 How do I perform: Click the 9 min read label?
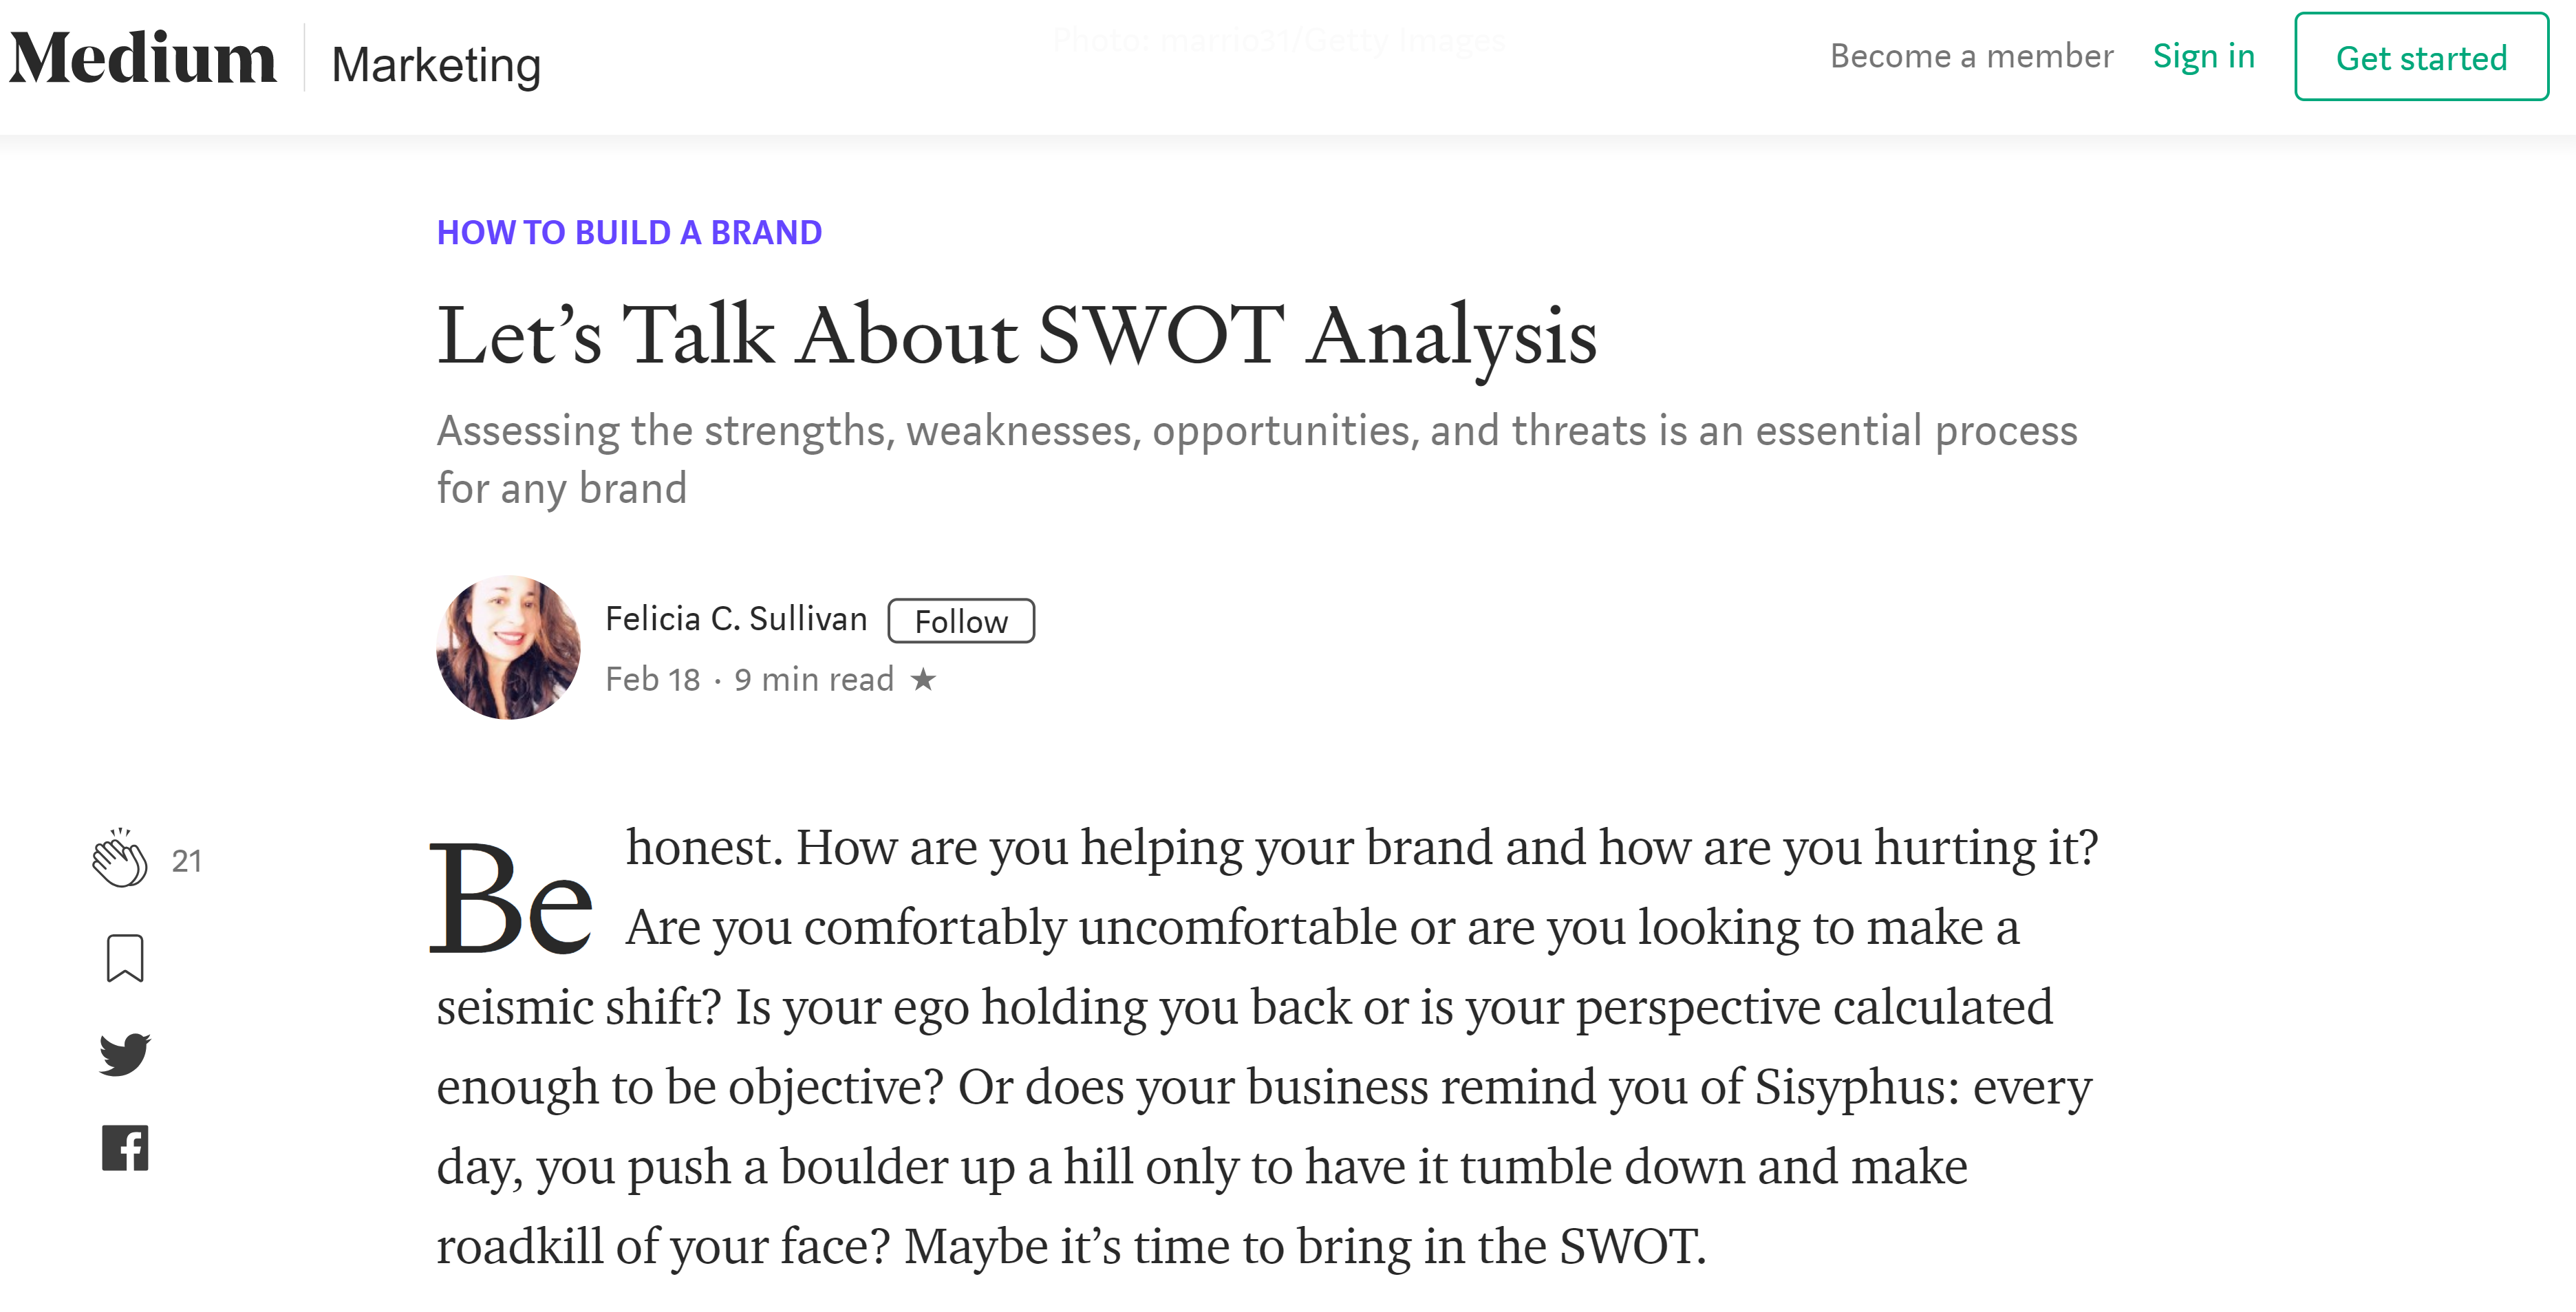click(x=813, y=679)
